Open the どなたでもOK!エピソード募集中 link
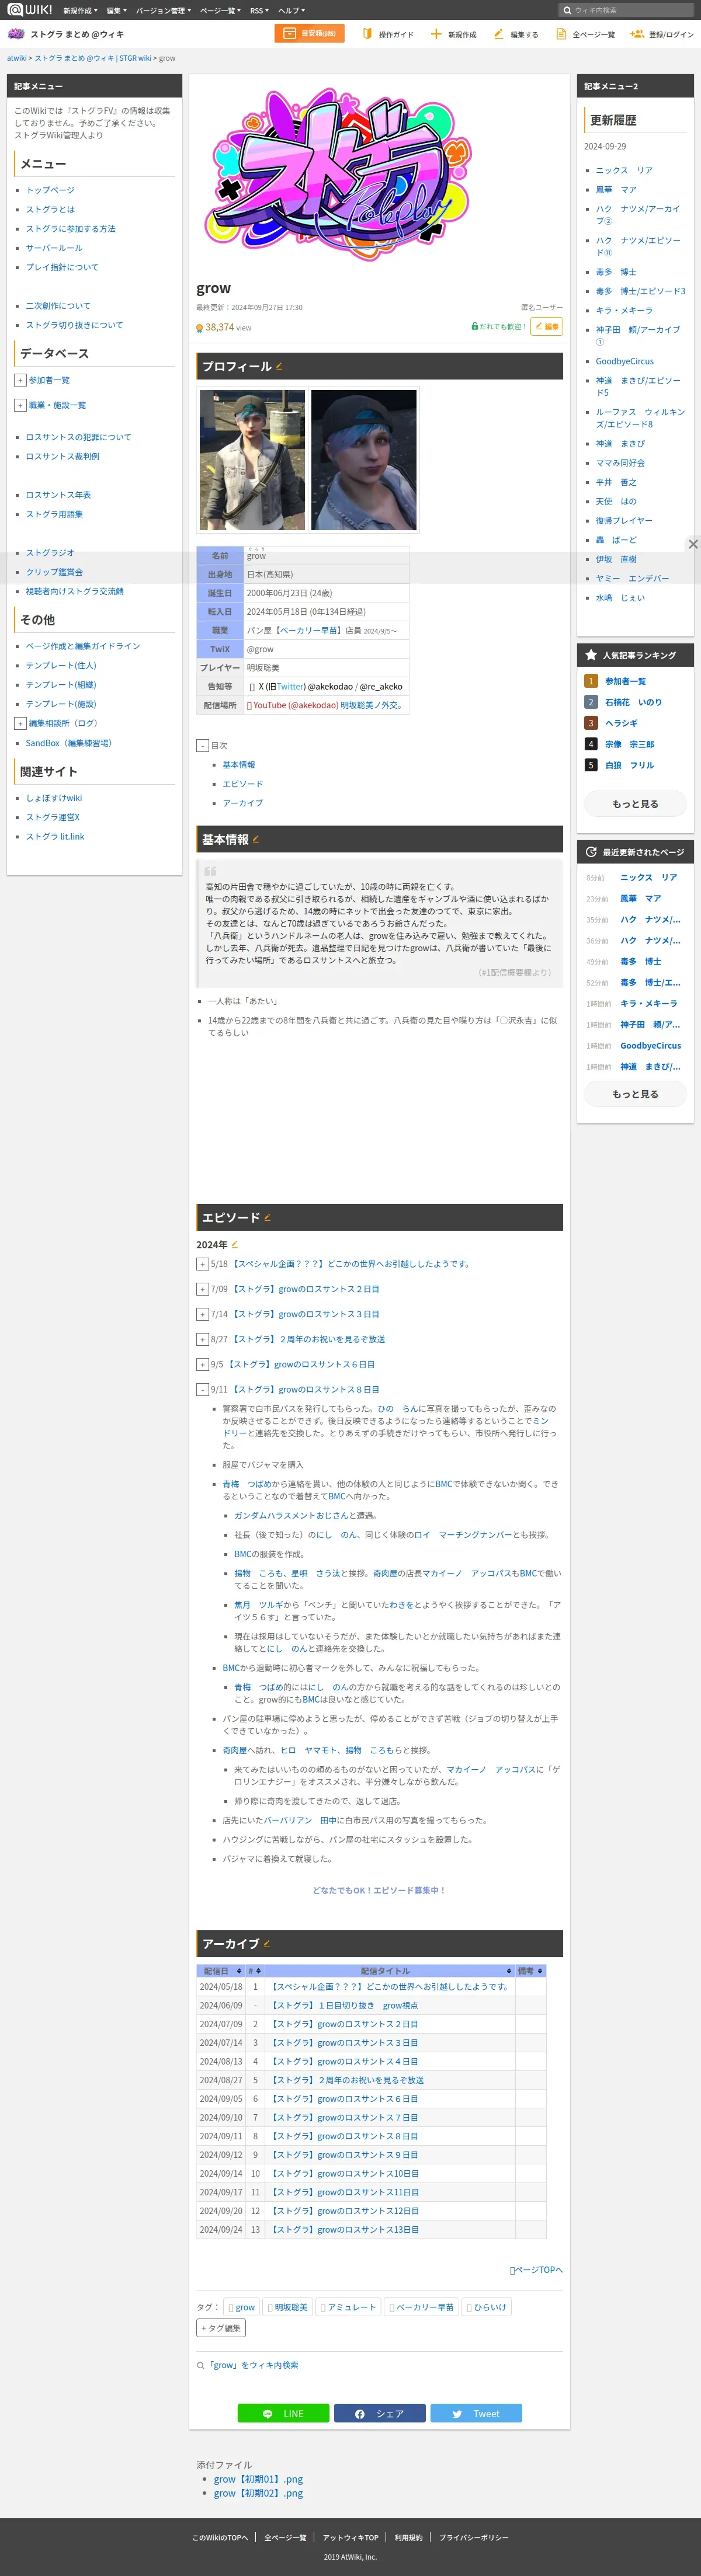701x2576 pixels. click(379, 1890)
